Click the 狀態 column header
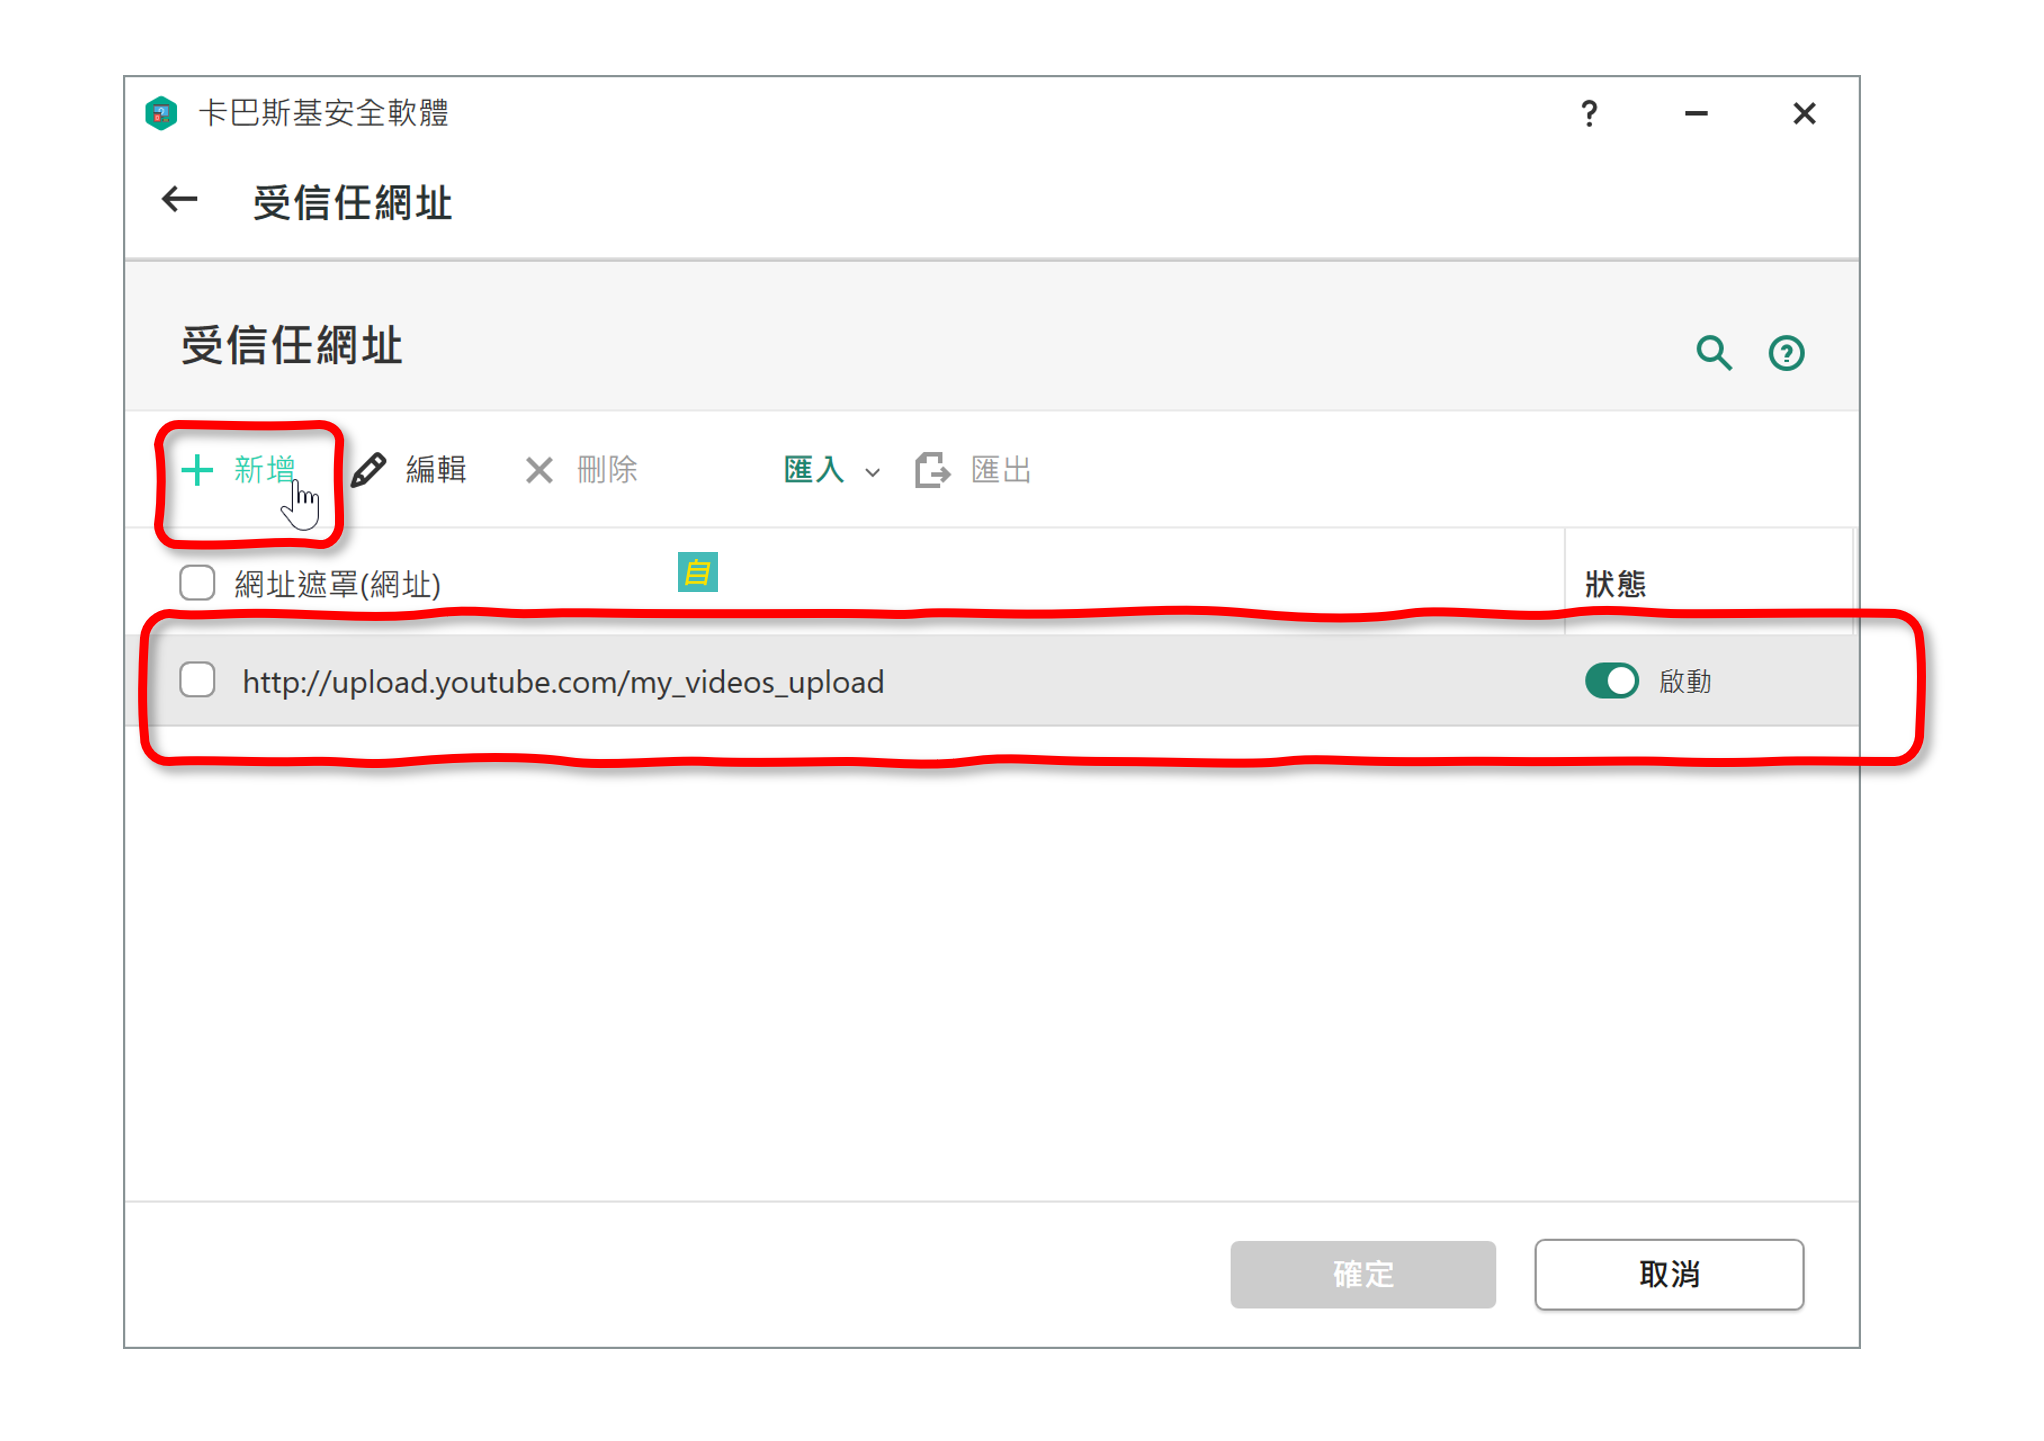 [x=1615, y=584]
